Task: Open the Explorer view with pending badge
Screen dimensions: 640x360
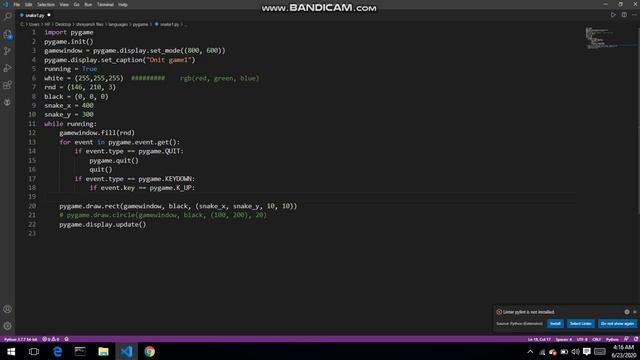Action: pos(7,35)
